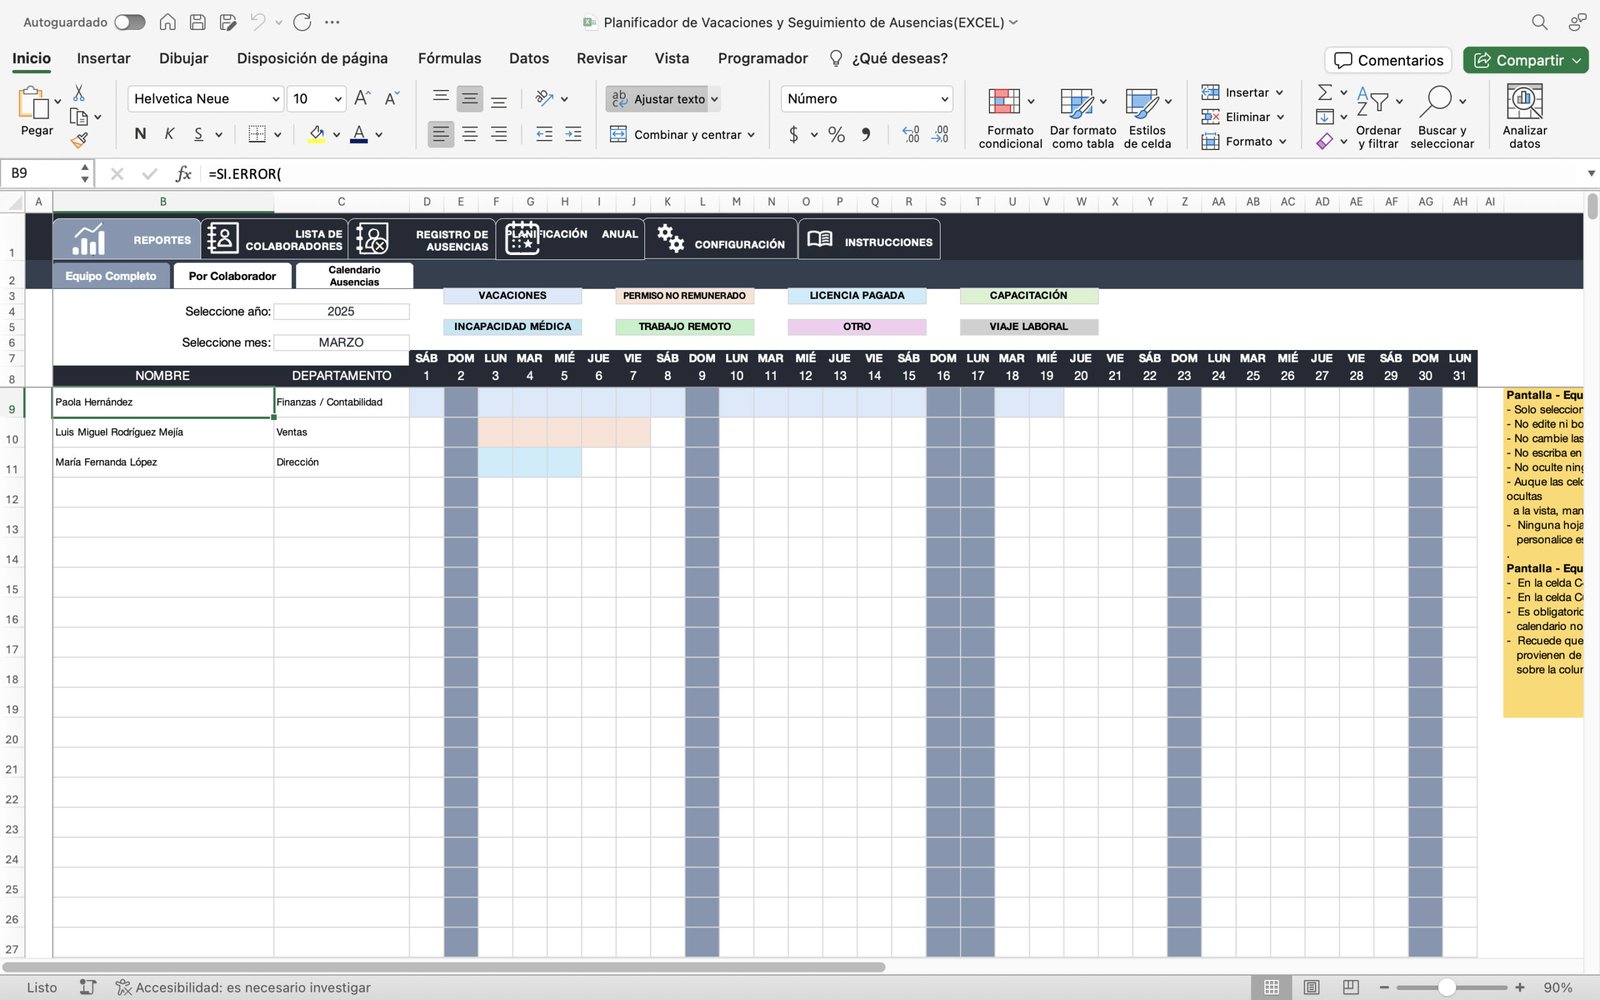The height and width of the screenshot is (1000, 1600).
Task: Open the Combinar y centrar dropdown arrow
Action: point(751,135)
